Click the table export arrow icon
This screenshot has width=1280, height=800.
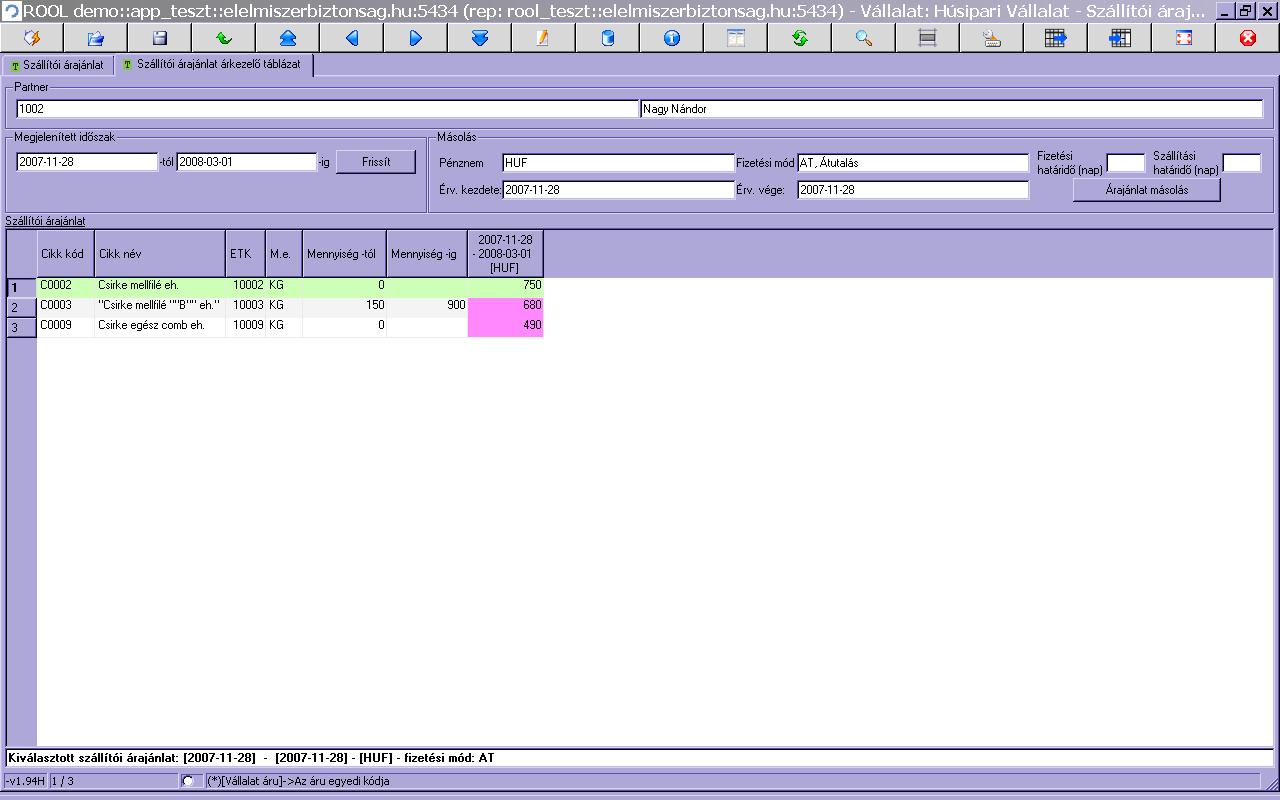[x=1056, y=38]
